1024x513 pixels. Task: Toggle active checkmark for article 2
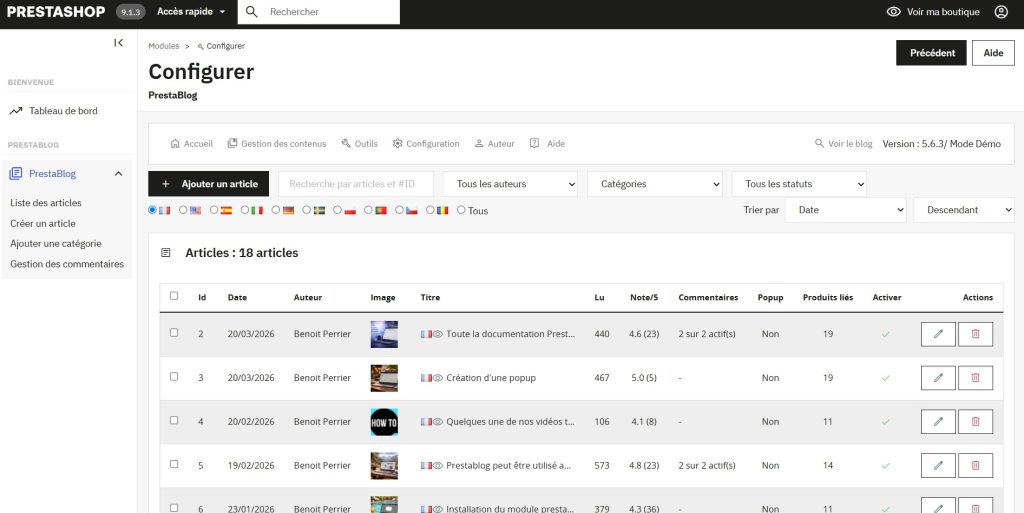(886, 334)
